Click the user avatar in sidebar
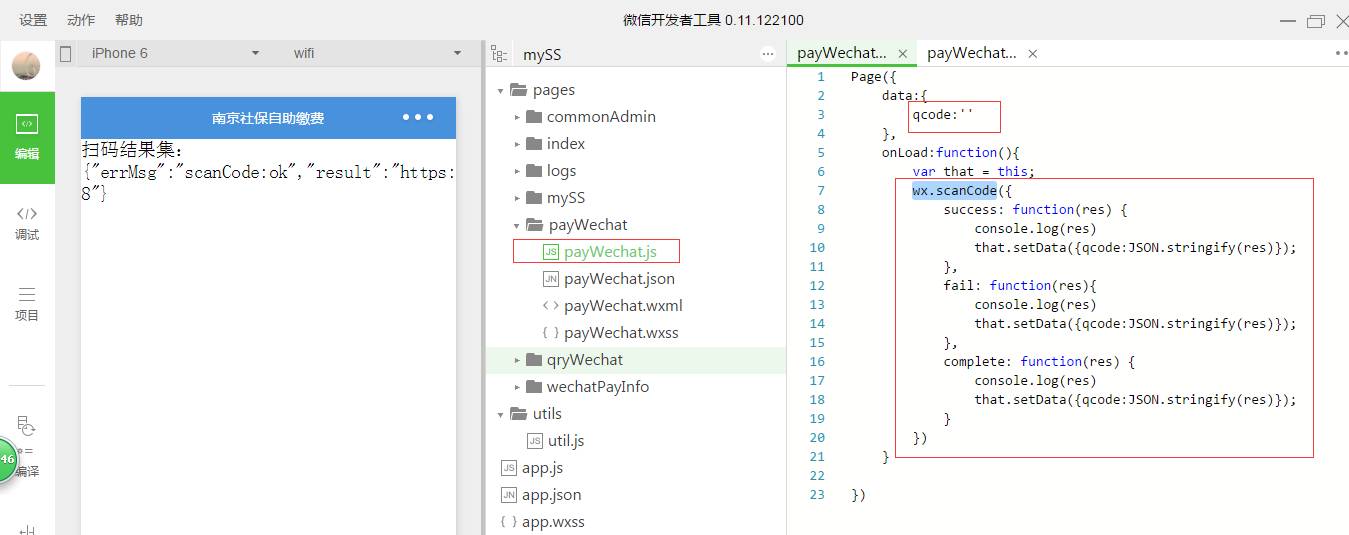Viewport: 1349px width, 535px height. (26, 66)
